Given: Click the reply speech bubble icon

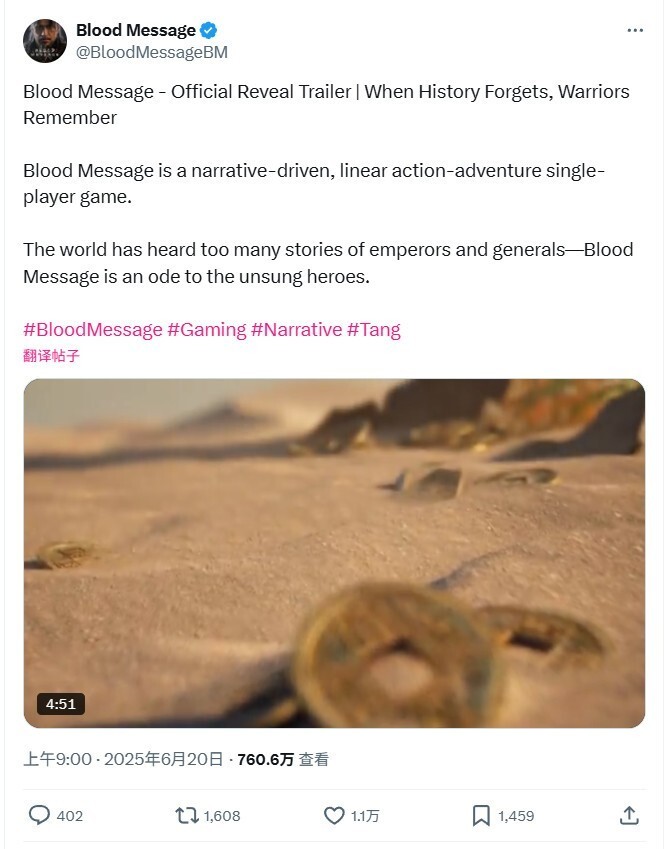Looking at the screenshot, I should (39, 815).
